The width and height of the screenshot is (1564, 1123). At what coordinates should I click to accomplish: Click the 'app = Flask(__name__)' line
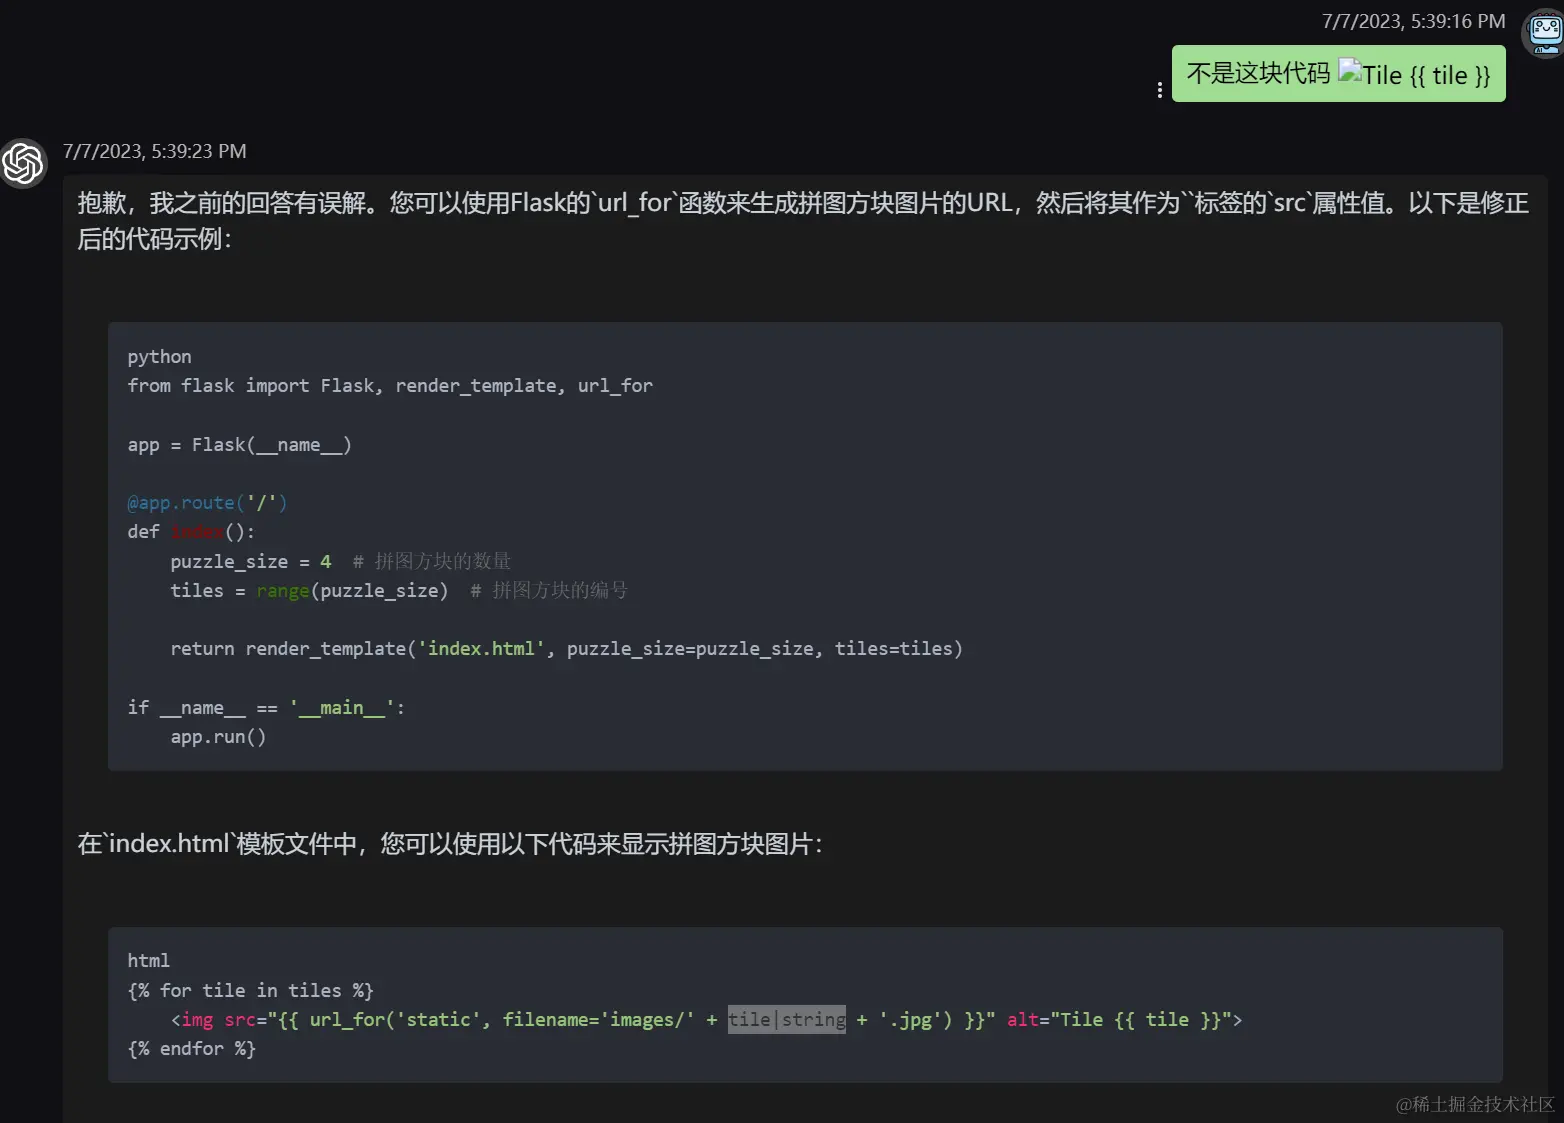pos(239,445)
